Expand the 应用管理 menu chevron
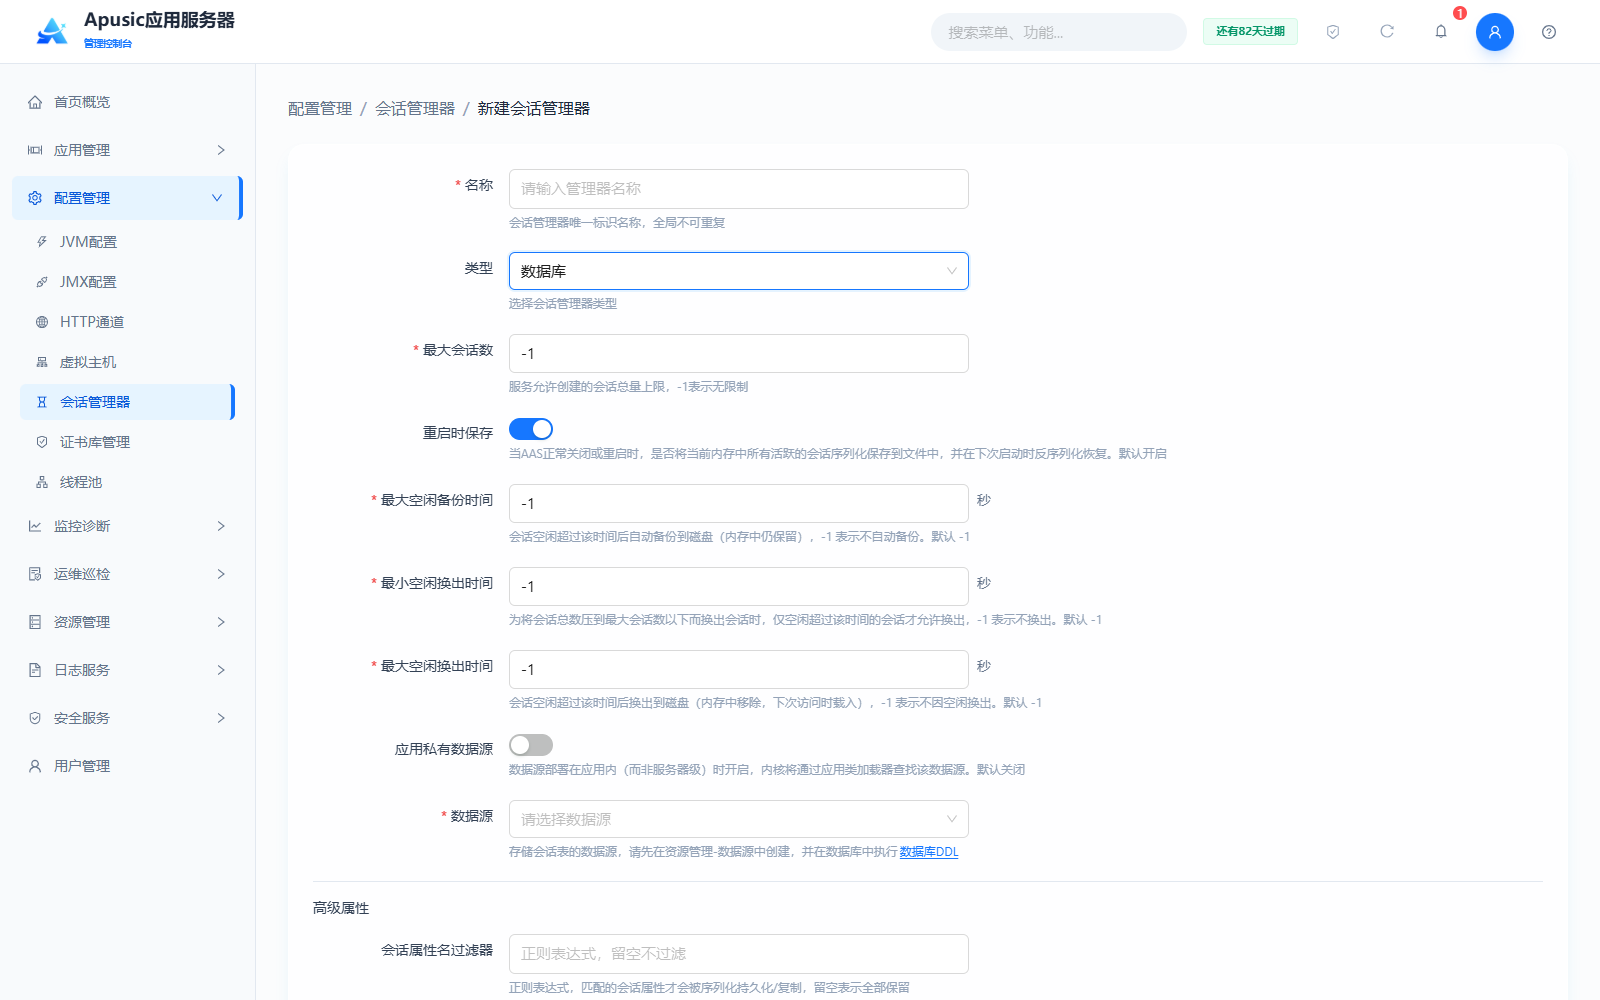 point(221,150)
